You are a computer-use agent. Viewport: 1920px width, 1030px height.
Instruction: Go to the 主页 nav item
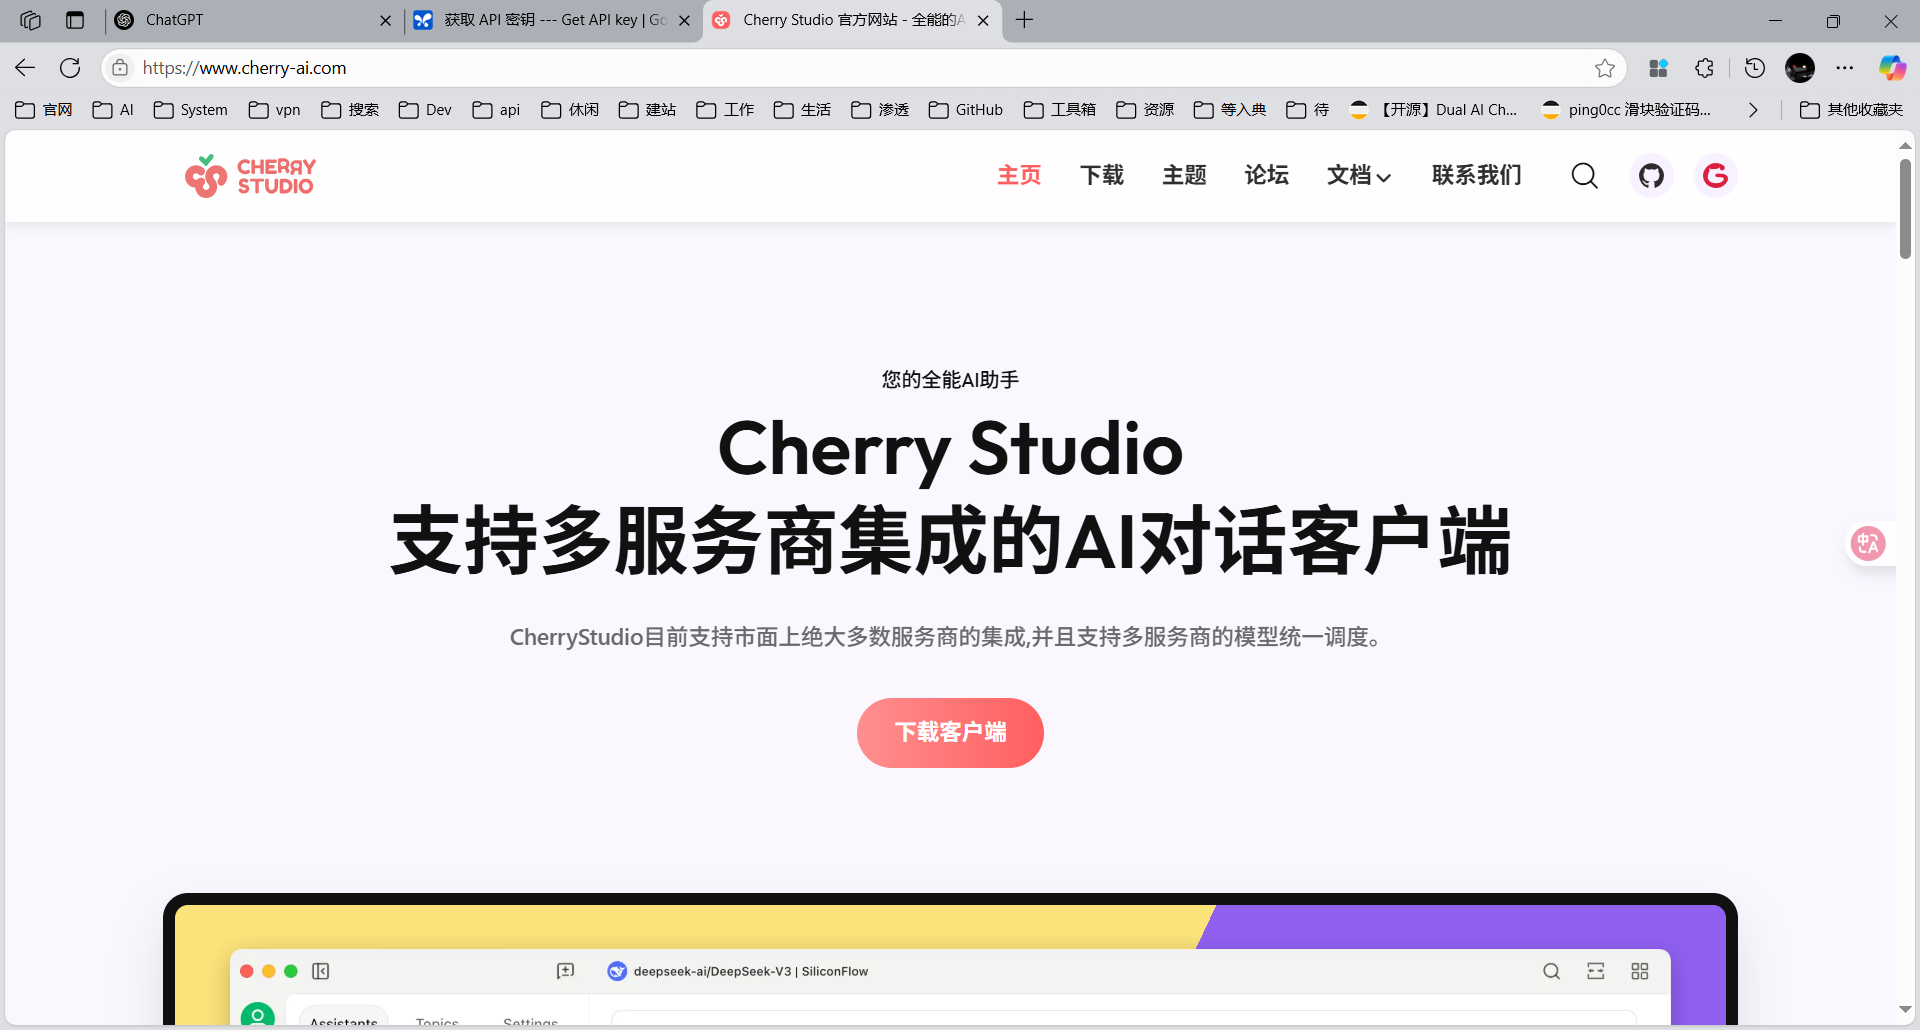[x=1019, y=176]
